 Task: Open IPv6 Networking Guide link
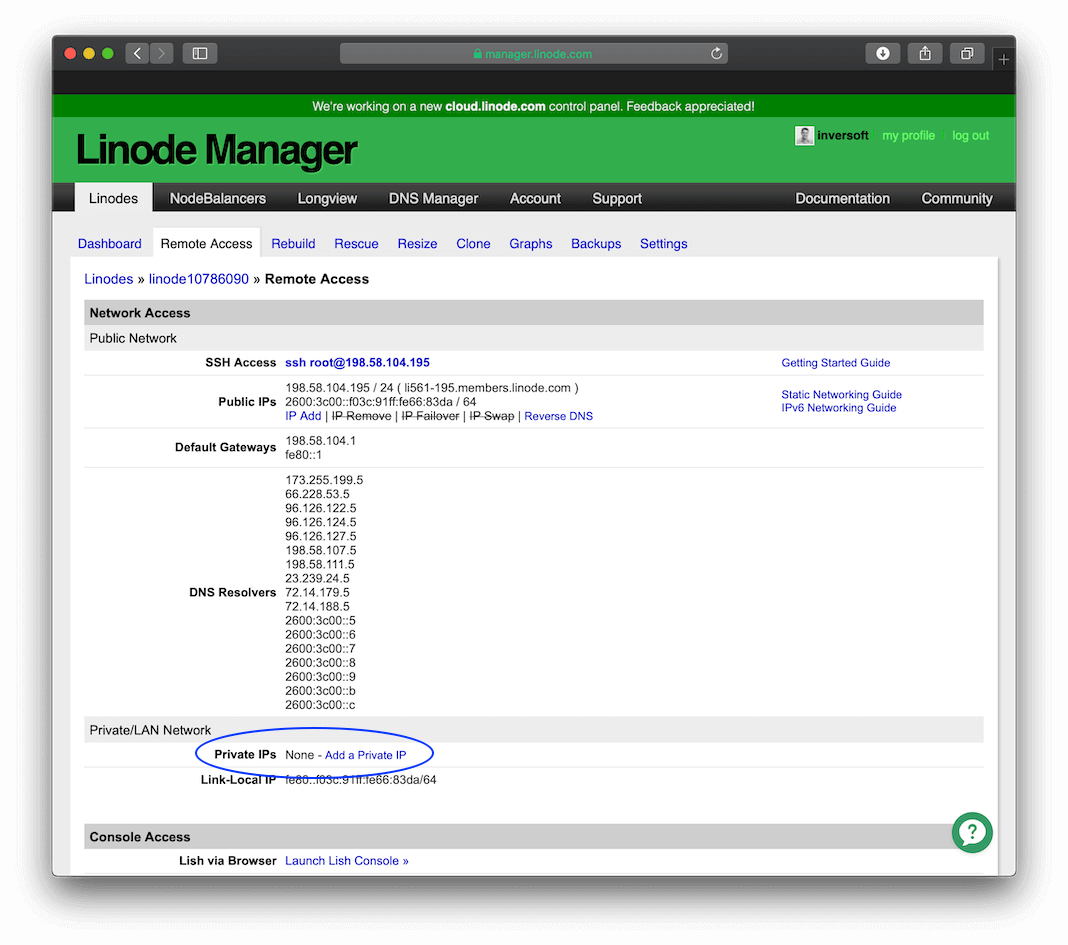pos(838,407)
